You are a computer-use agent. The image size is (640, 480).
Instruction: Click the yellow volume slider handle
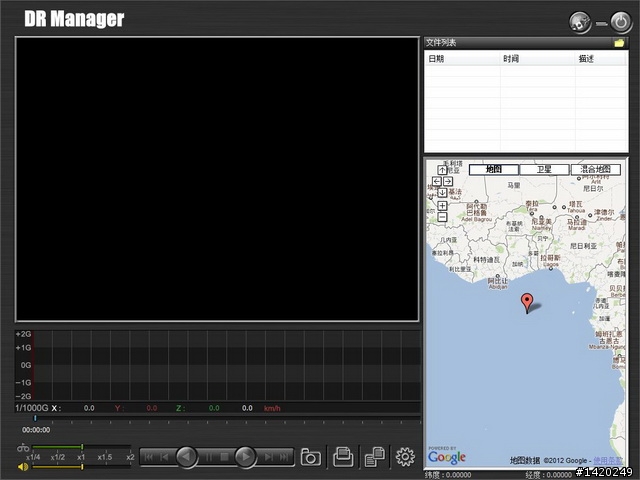82,467
